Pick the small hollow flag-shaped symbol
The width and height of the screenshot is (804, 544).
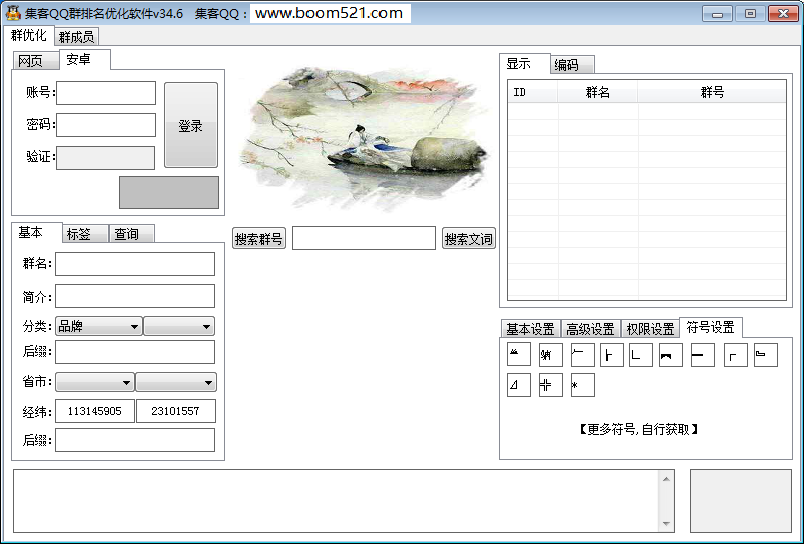(766, 355)
